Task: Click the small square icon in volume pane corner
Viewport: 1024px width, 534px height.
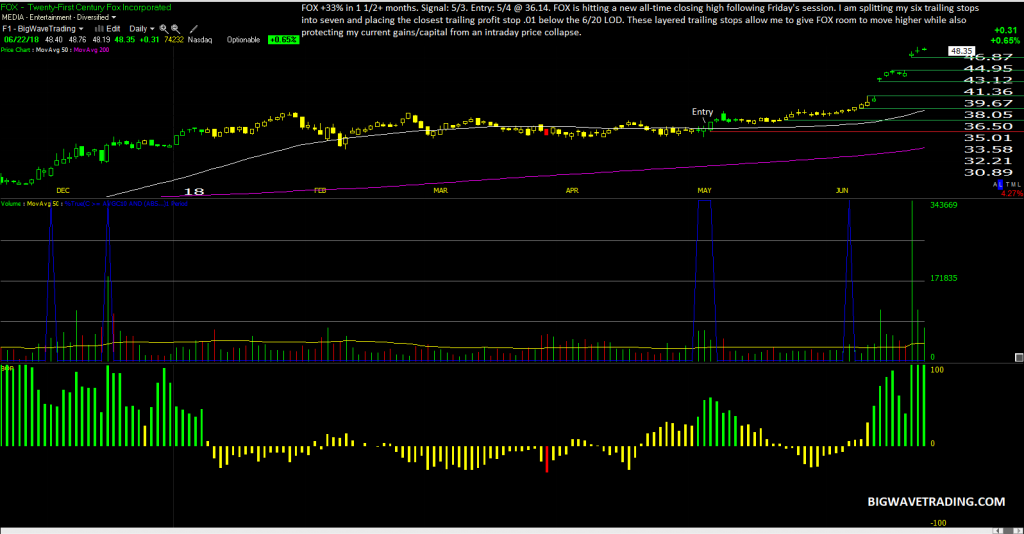Action: coord(1019,357)
